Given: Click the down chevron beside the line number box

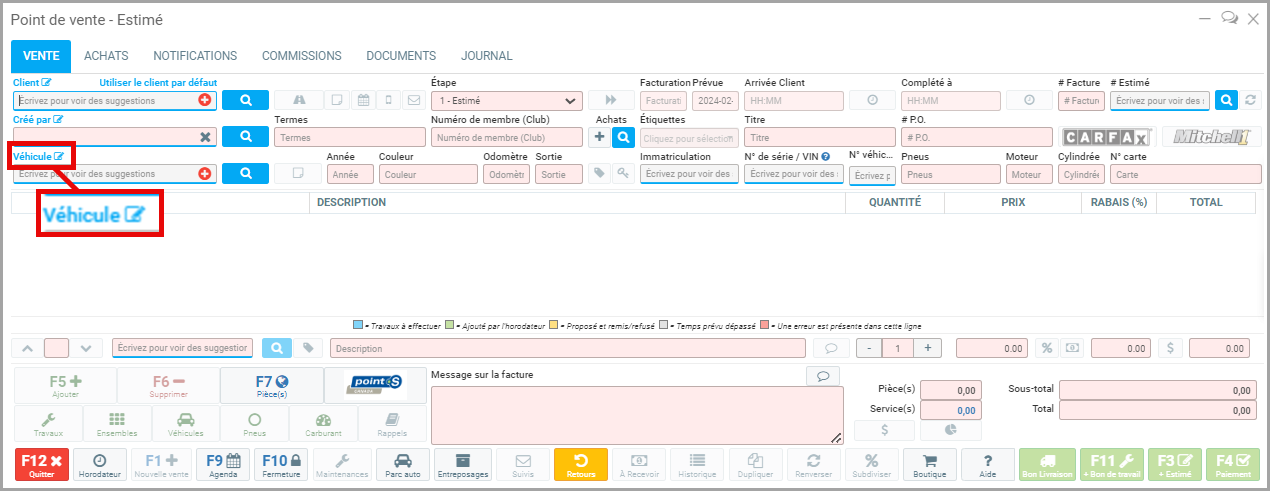Looking at the screenshot, I should click(86, 348).
